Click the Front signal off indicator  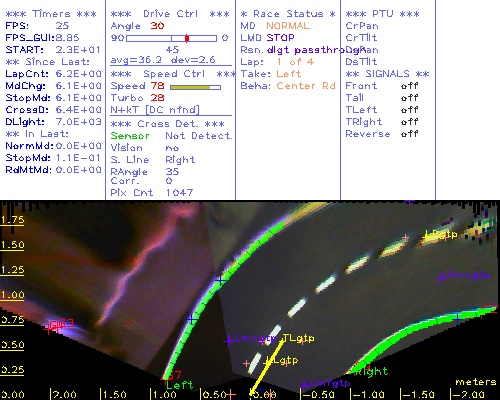tap(409, 86)
